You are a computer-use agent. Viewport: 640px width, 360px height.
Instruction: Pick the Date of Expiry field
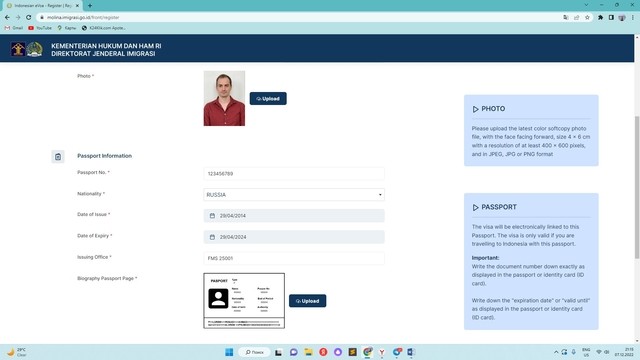[294, 237]
